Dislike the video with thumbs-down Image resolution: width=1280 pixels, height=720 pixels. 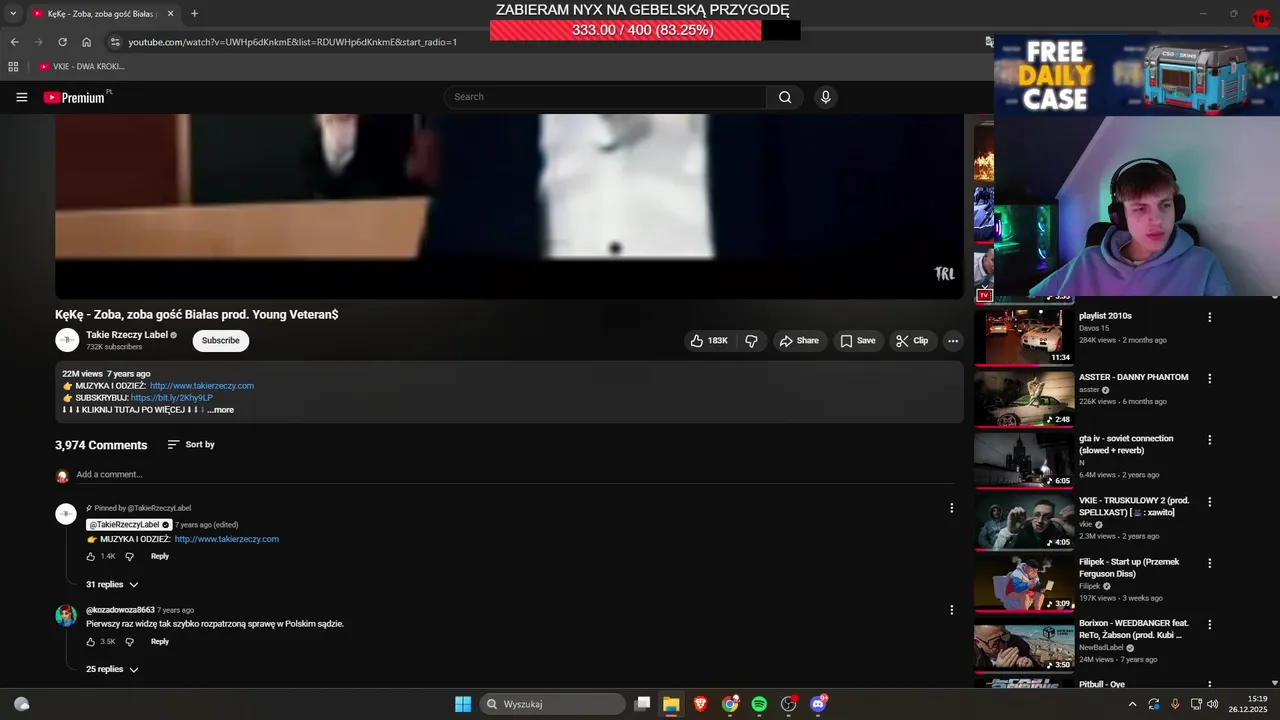click(x=752, y=341)
